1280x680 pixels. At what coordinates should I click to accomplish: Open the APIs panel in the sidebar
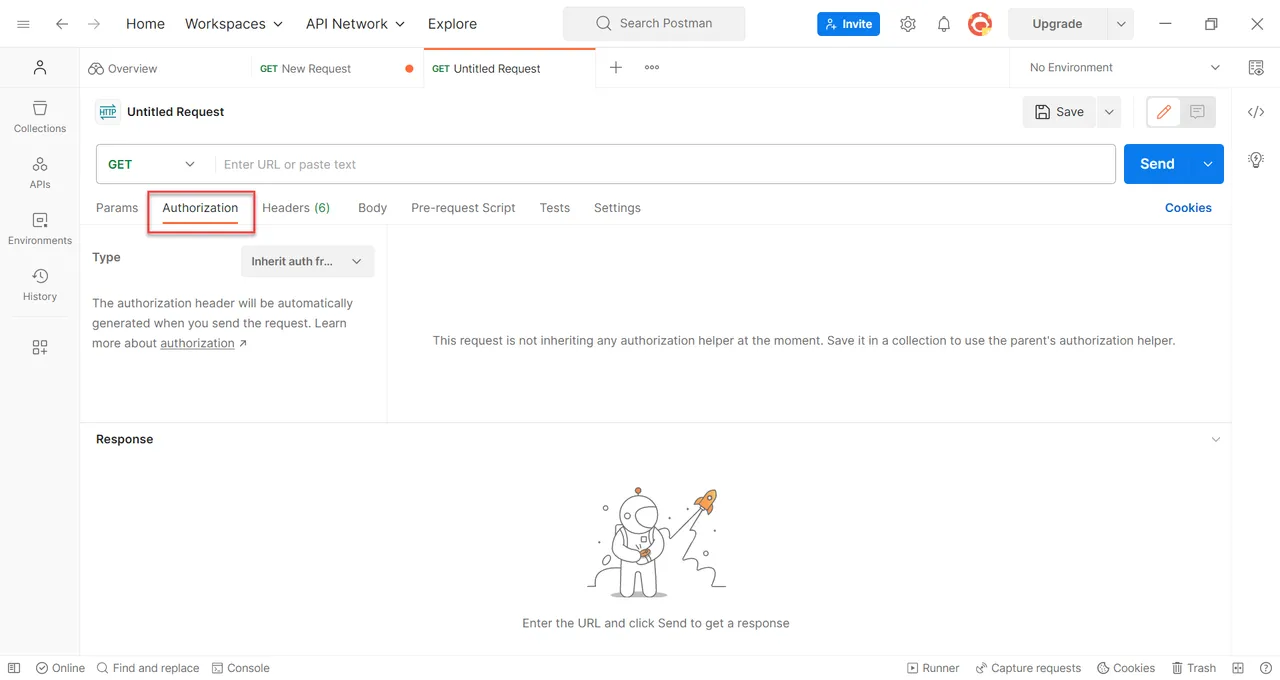tap(39, 171)
